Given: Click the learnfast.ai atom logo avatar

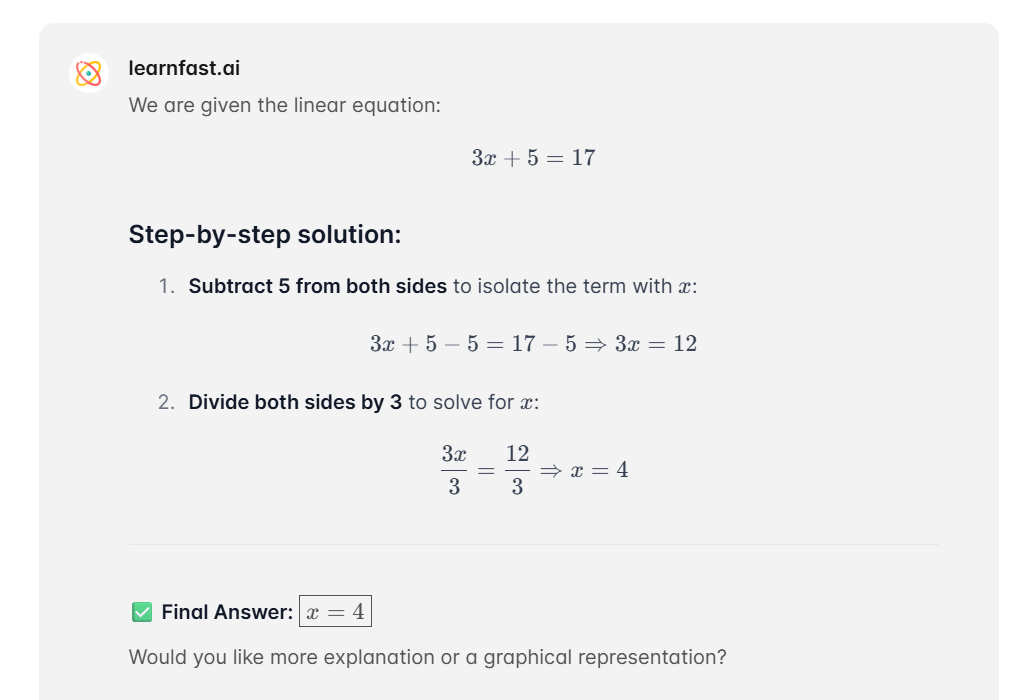Looking at the screenshot, I should (x=89, y=73).
